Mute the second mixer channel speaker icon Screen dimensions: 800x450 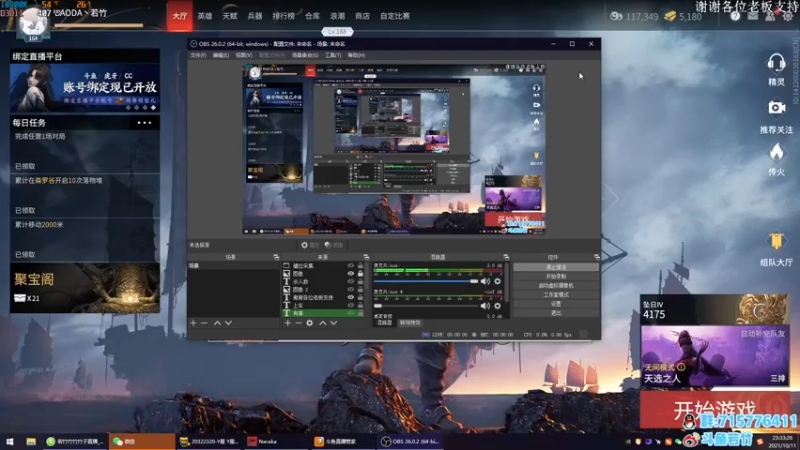485,306
